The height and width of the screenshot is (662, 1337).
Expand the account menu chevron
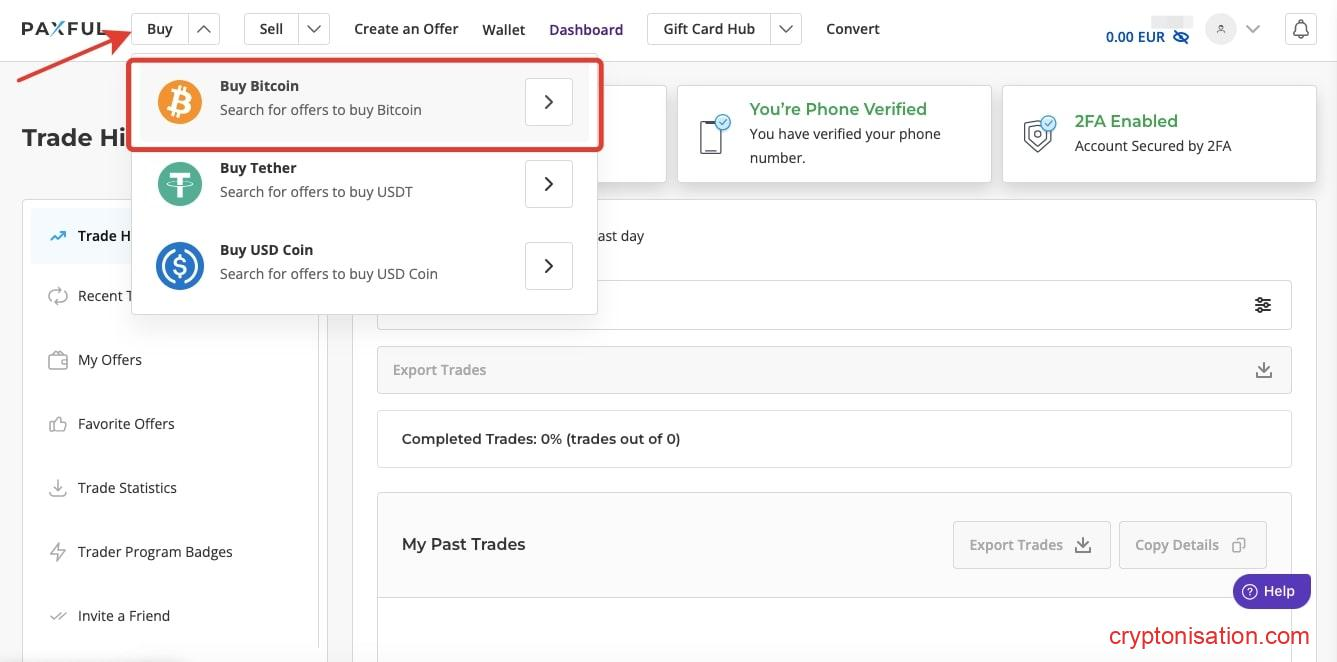point(1252,30)
